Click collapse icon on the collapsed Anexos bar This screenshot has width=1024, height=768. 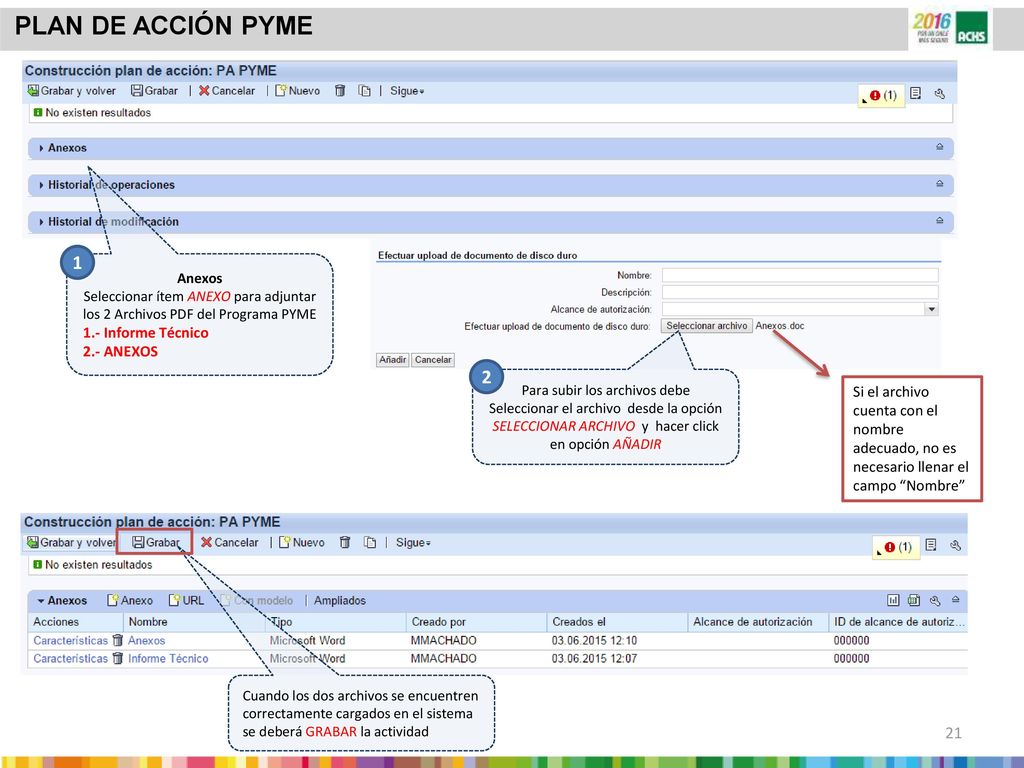(x=939, y=147)
